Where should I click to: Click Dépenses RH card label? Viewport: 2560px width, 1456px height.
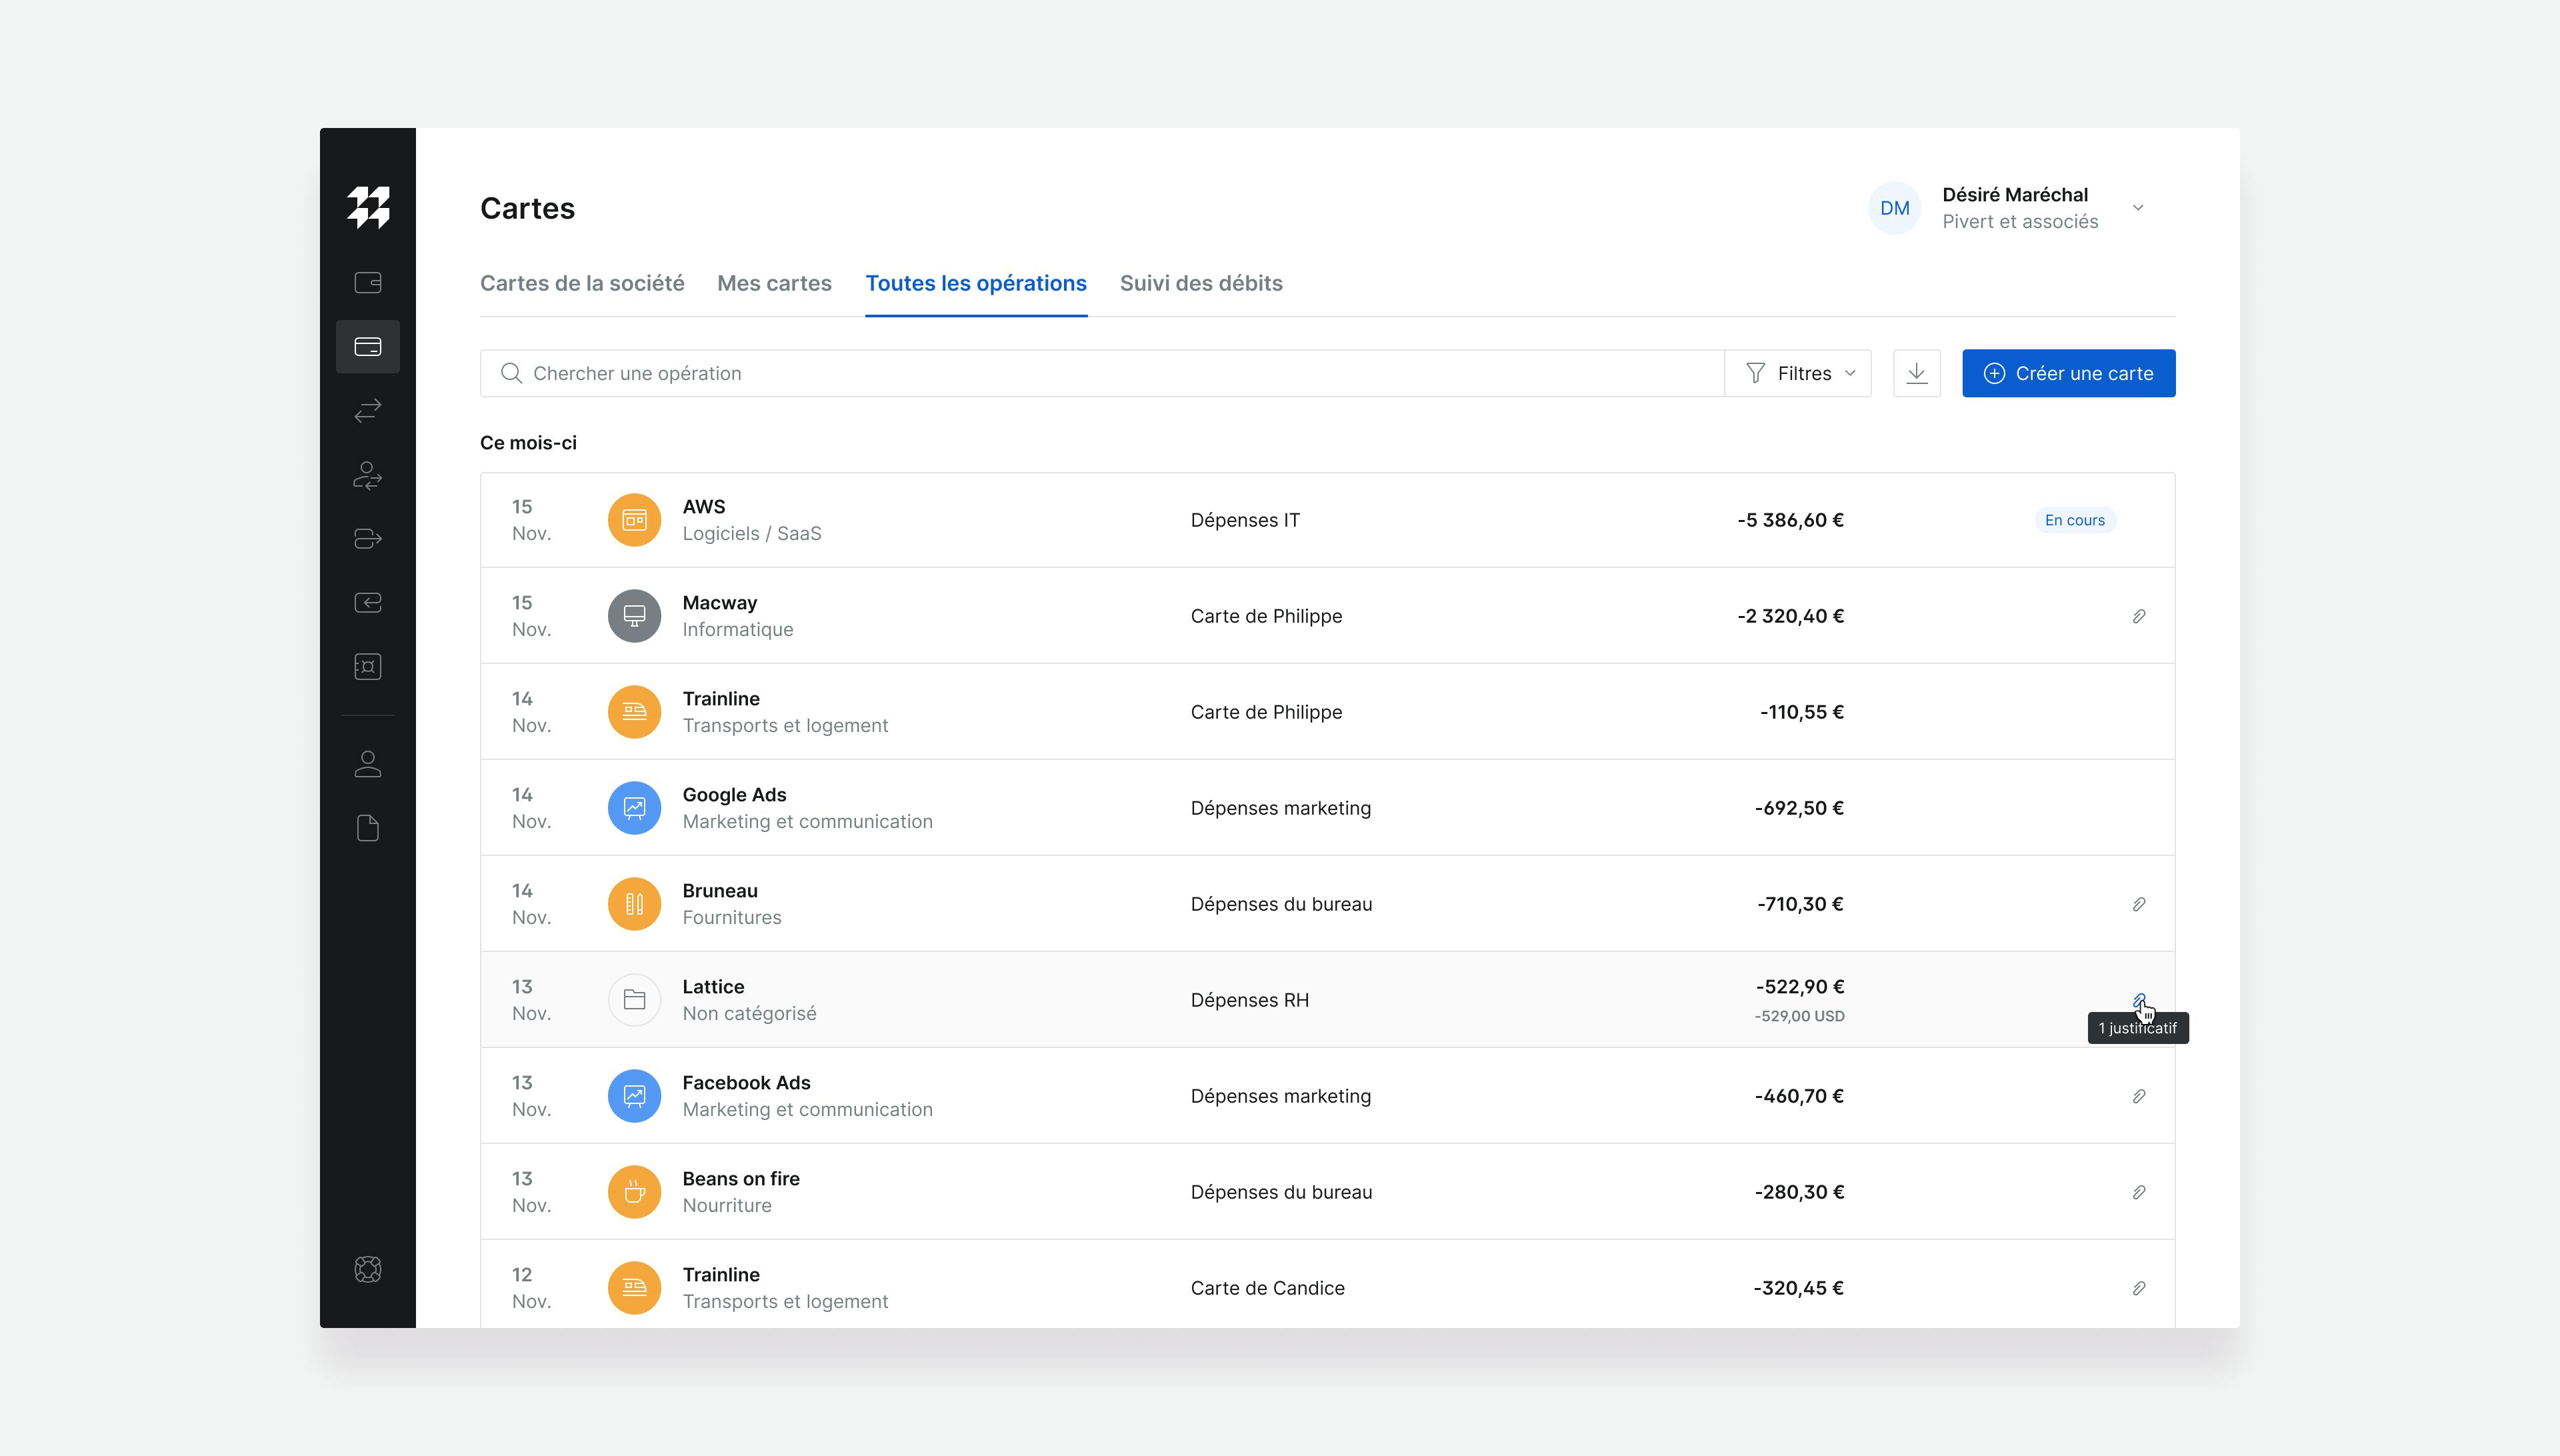1249,1000
